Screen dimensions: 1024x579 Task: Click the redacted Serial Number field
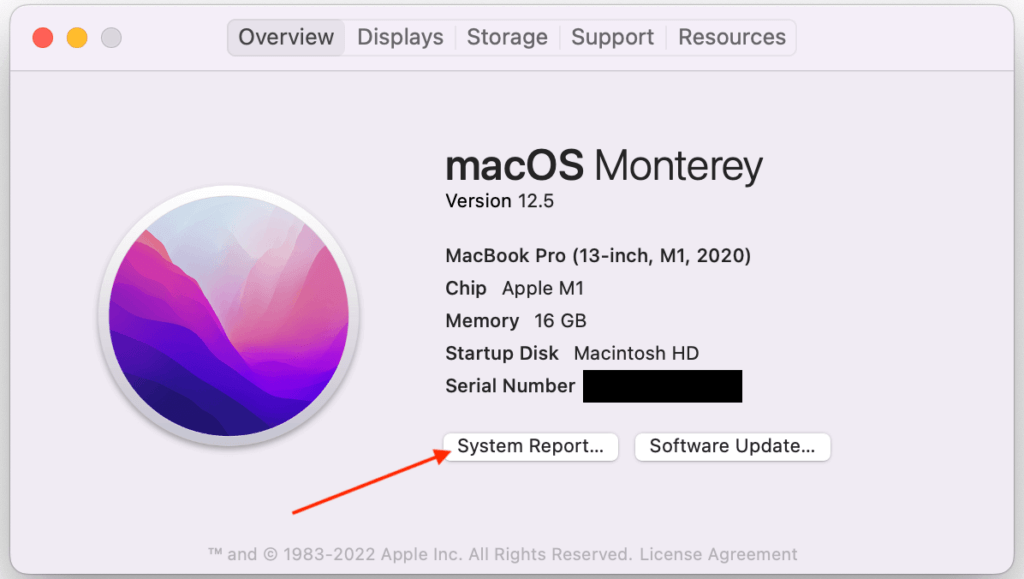[x=662, y=386]
